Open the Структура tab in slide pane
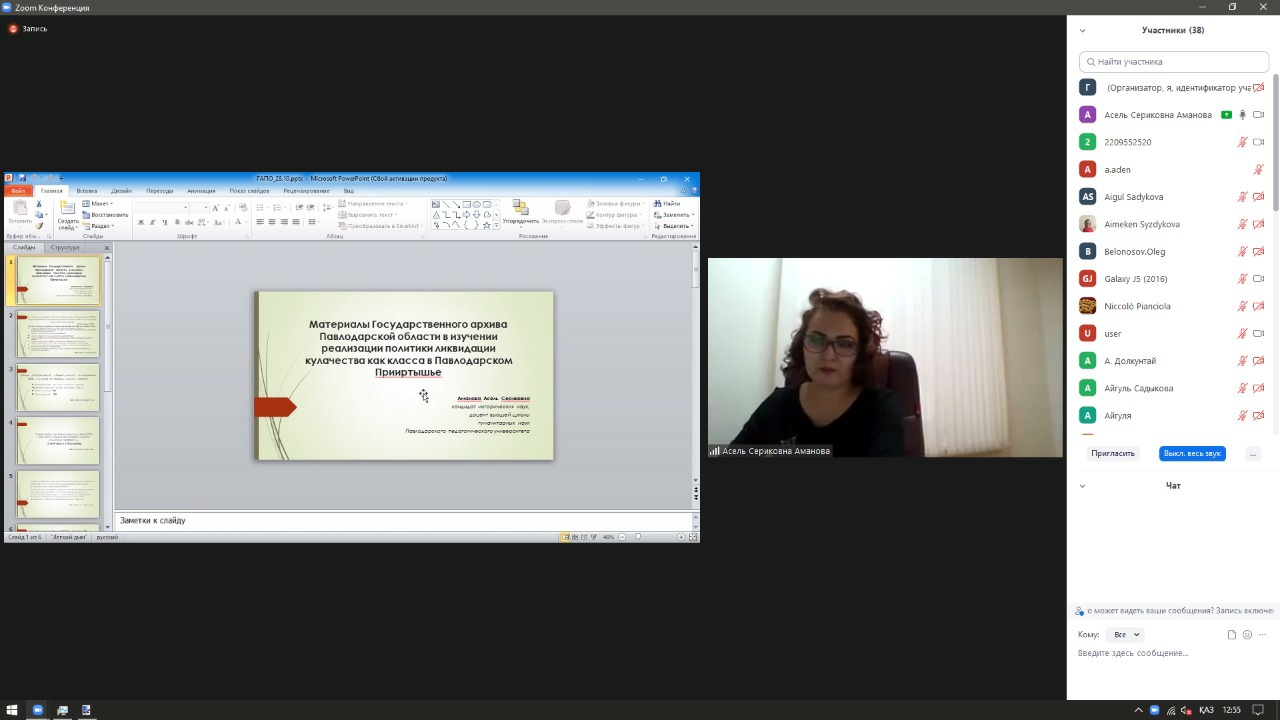The width and height of the screenshot is (1280, 720). pyautogui.click(x=65, y=247)
